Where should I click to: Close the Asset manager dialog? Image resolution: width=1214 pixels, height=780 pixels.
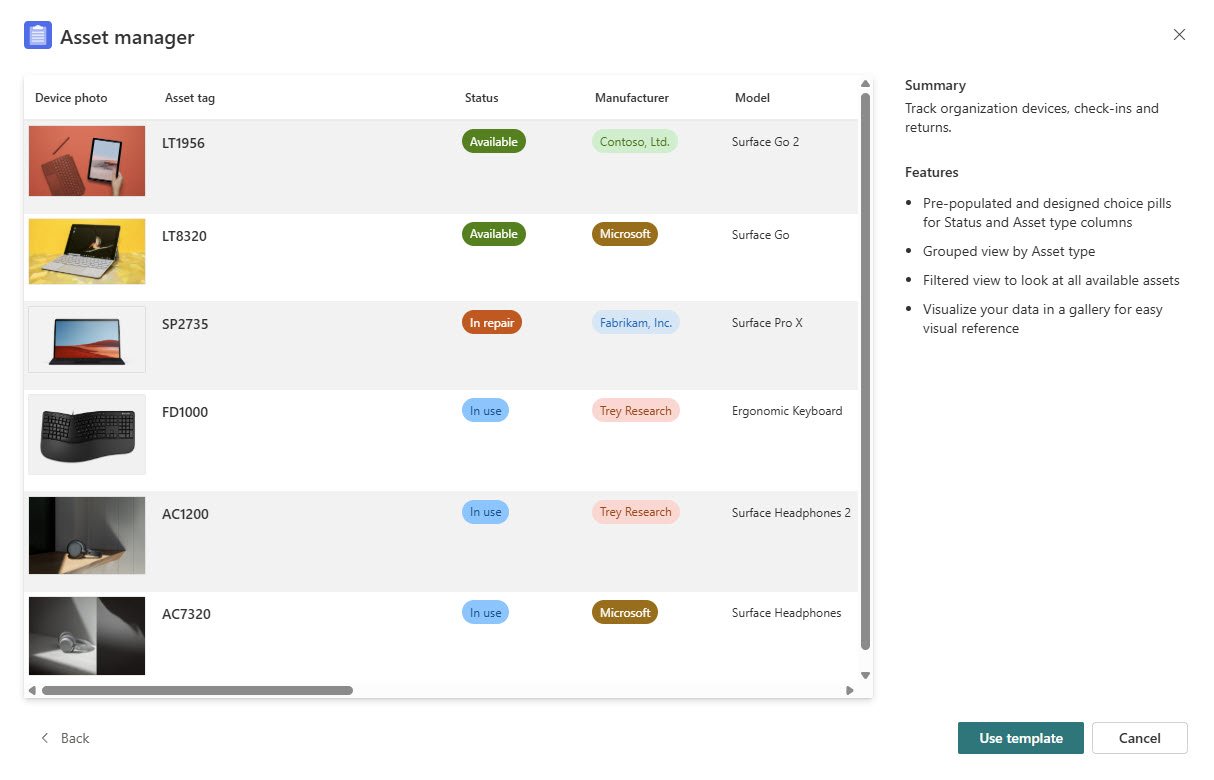tap(1179, 35)
